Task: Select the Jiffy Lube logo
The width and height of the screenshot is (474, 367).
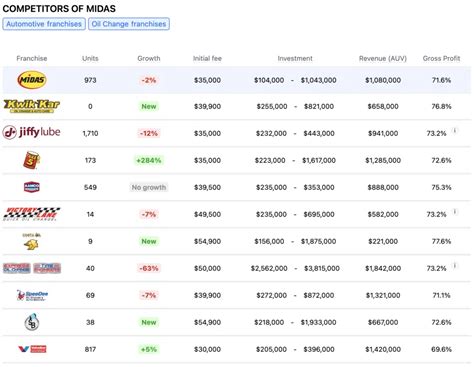Action: pyautogui.click(x=32, y=132)
